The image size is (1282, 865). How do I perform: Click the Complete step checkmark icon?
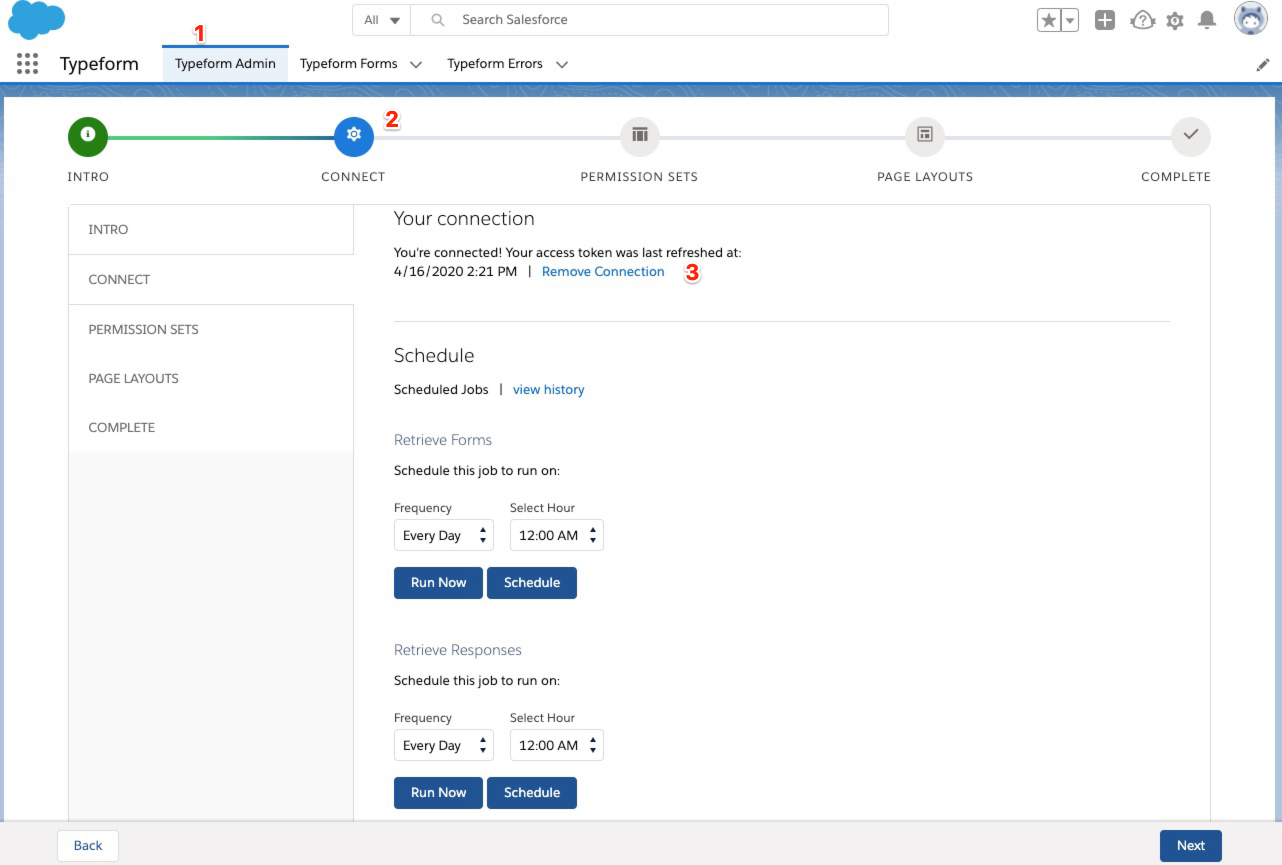coord(1191,136)
